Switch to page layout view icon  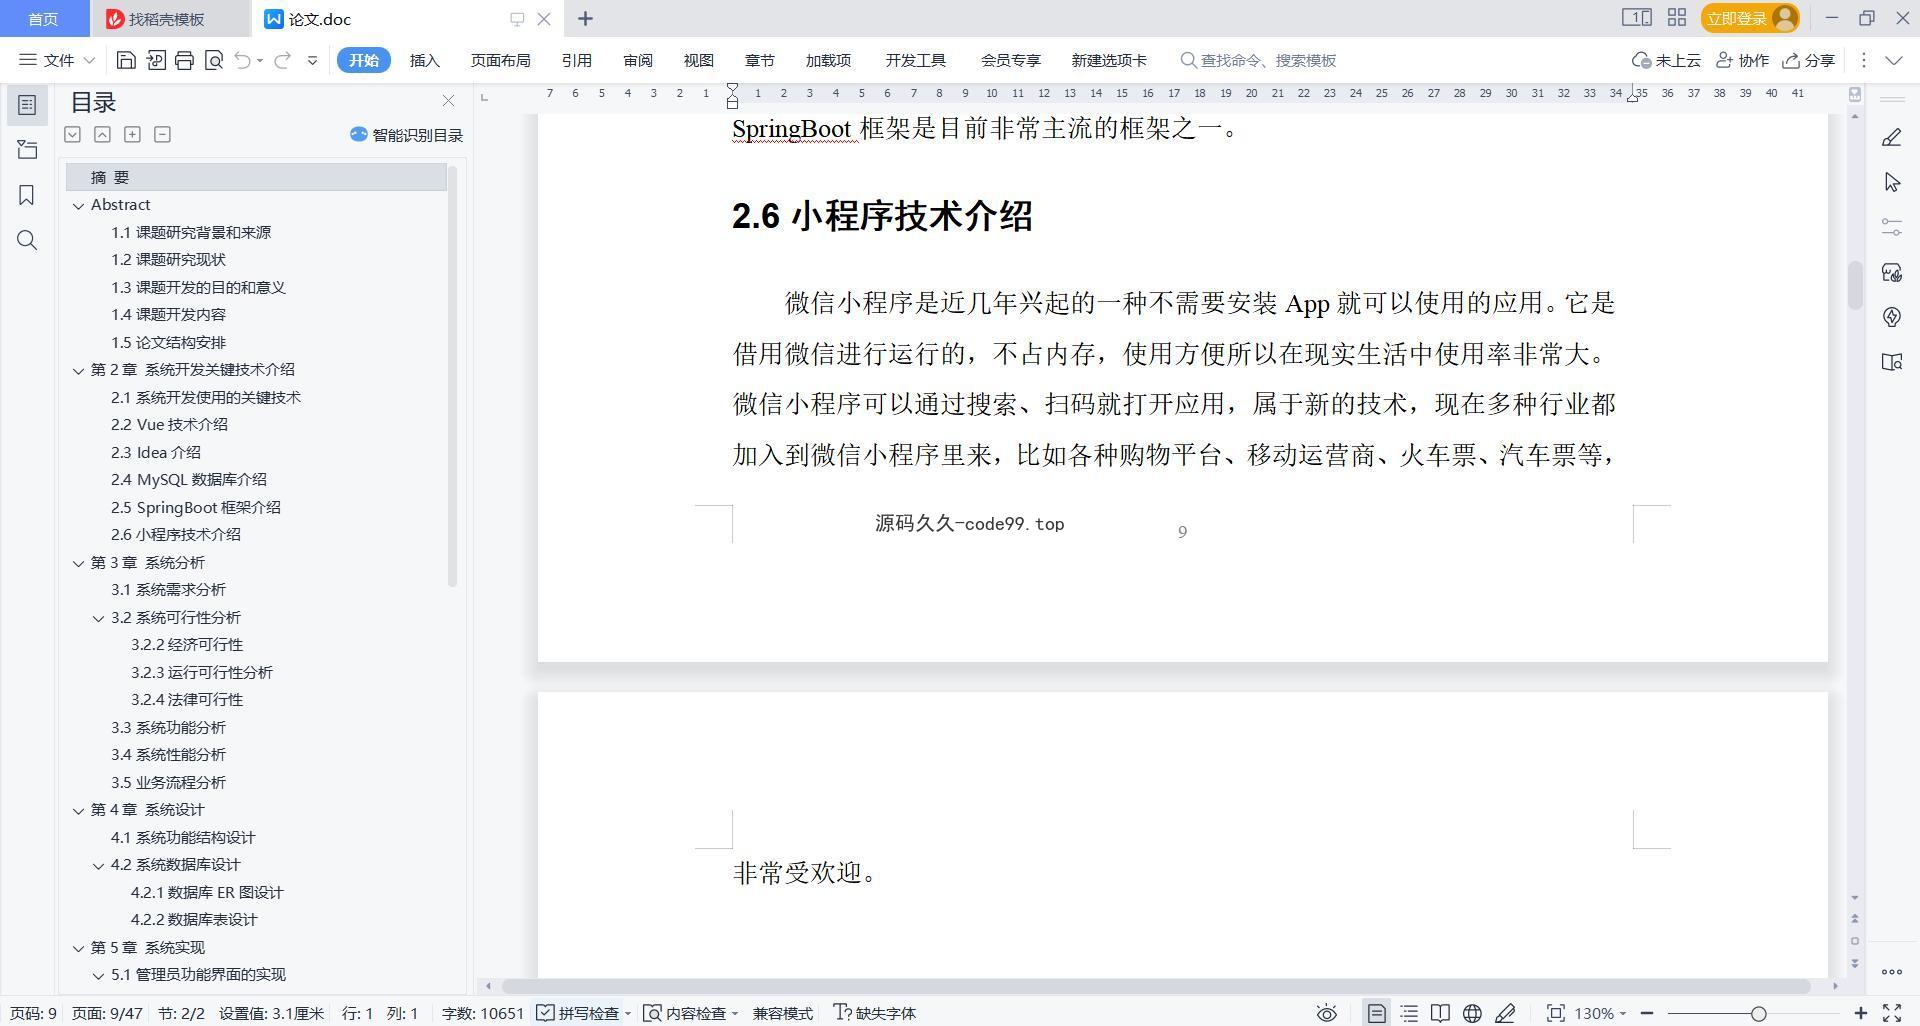click(x=1376, y=1013)
